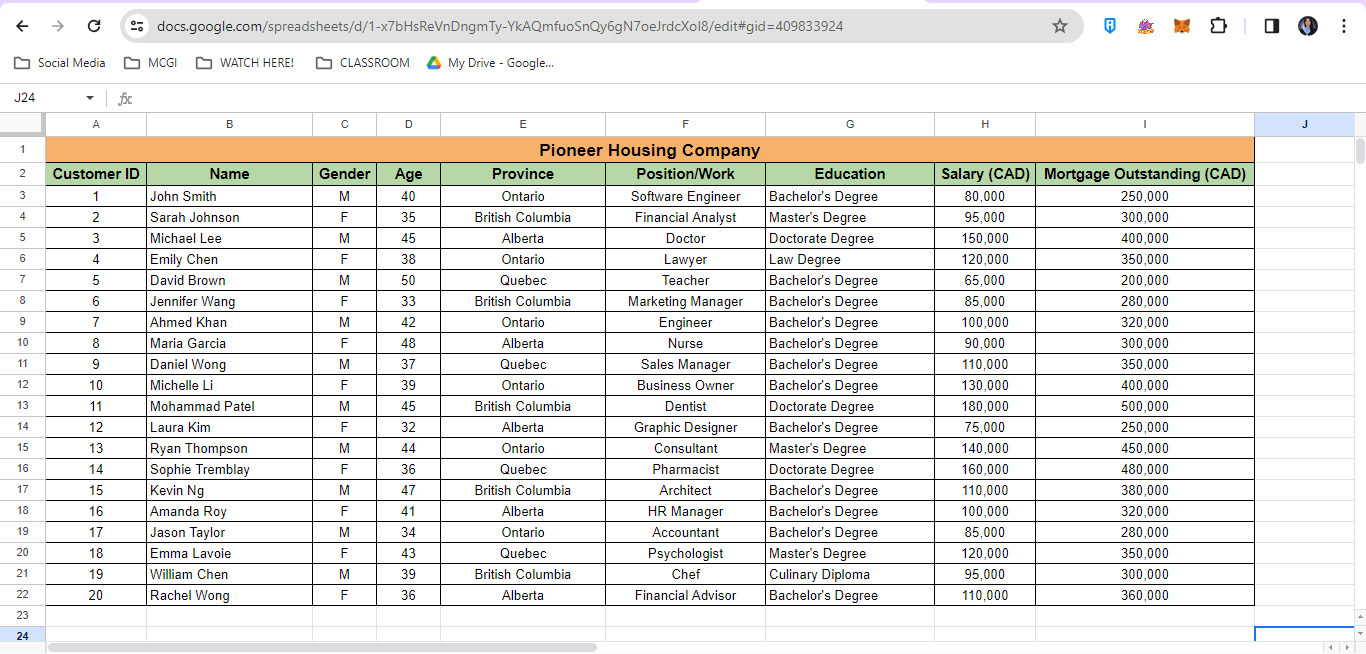Reload the Google Sheets page

pyautogui.click(x=94, y=26)
